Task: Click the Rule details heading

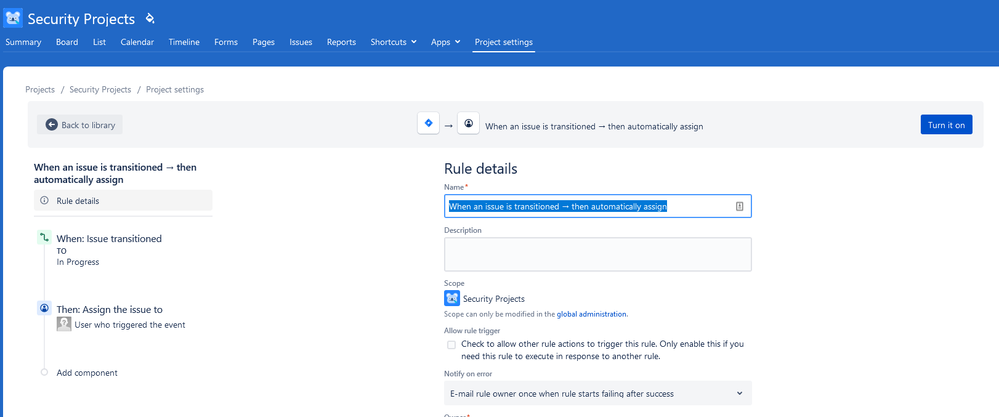Action: click(x=480, y=169)
